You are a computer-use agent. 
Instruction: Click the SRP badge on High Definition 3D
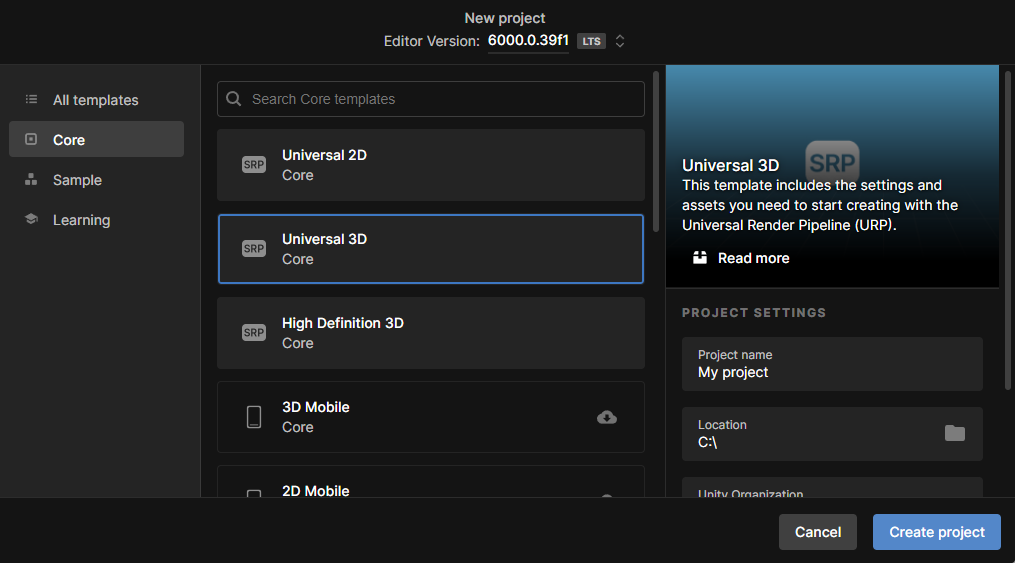(x=254, y=333)
